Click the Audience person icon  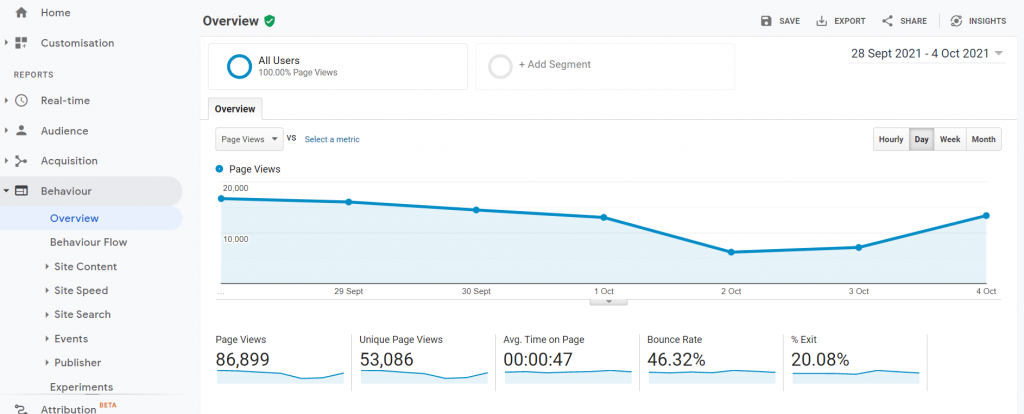click(21, 131)
